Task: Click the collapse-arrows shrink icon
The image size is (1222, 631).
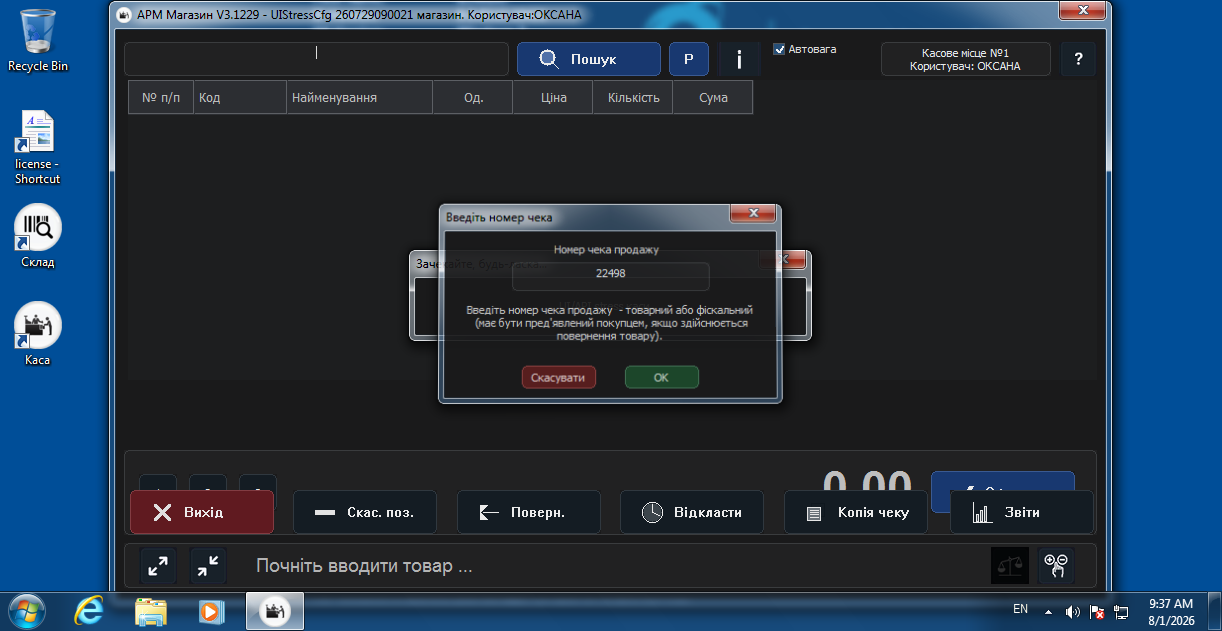Action: (x=208, y=566)
